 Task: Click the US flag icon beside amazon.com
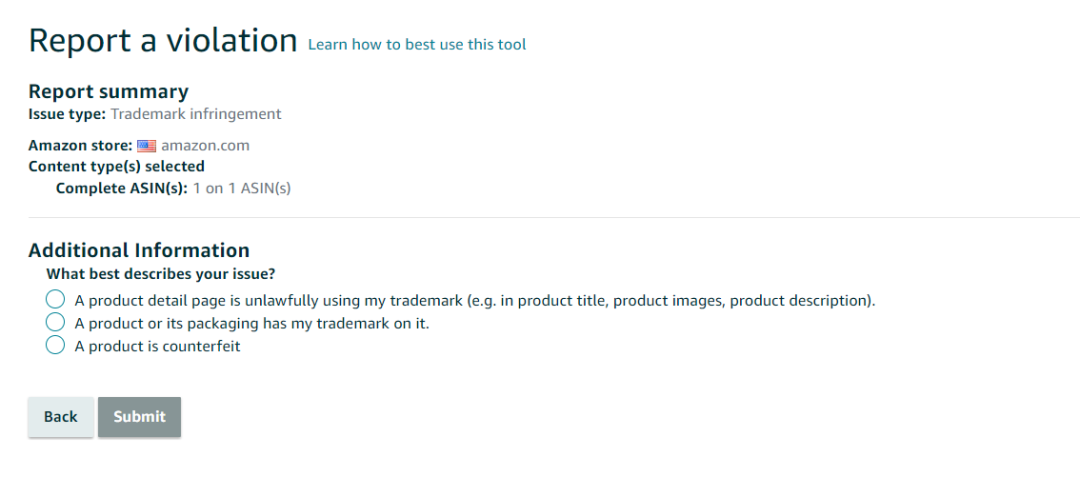click(x=146, y=146)
